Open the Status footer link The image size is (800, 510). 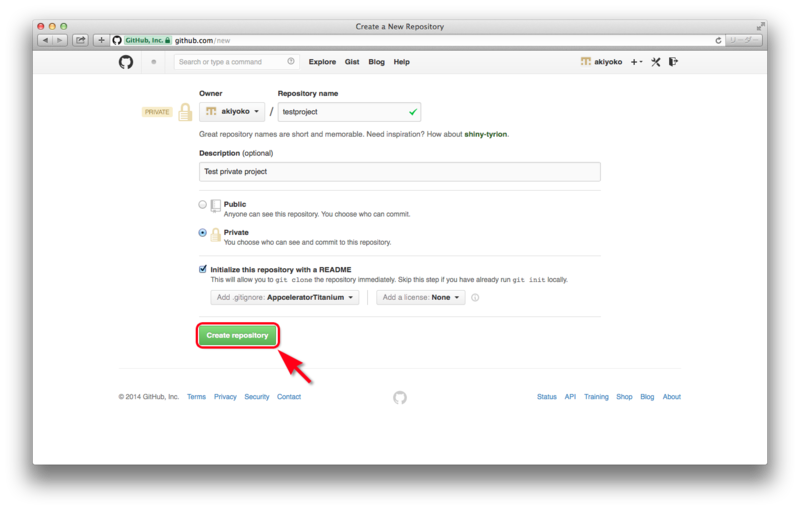(547, 397)
